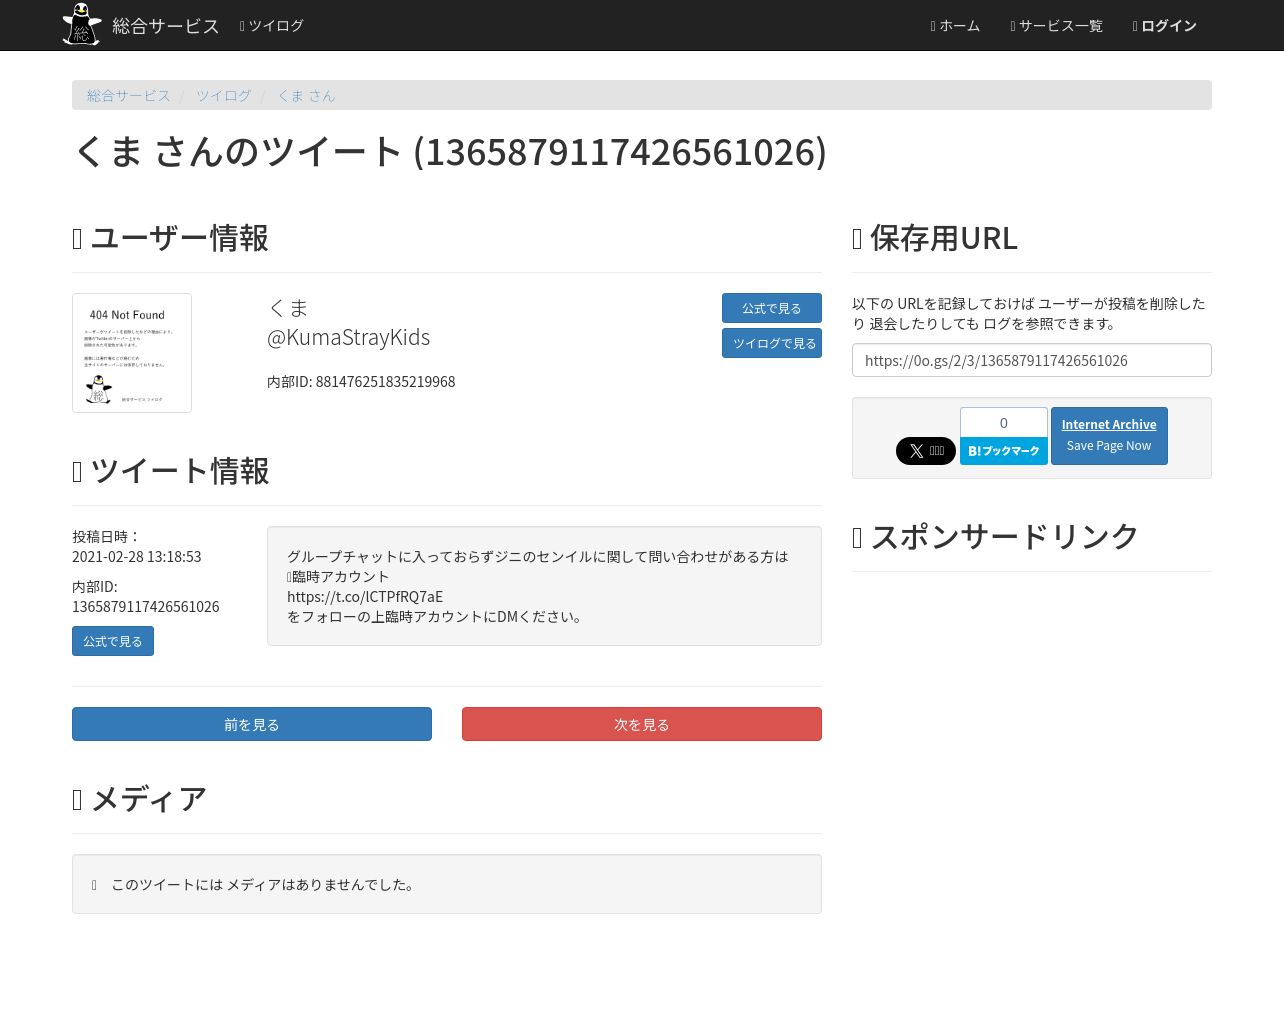Image resolution: width=1284 pixels, height=1024 pixels.
Task: Click 次を見る button
Action: point(642,724)
